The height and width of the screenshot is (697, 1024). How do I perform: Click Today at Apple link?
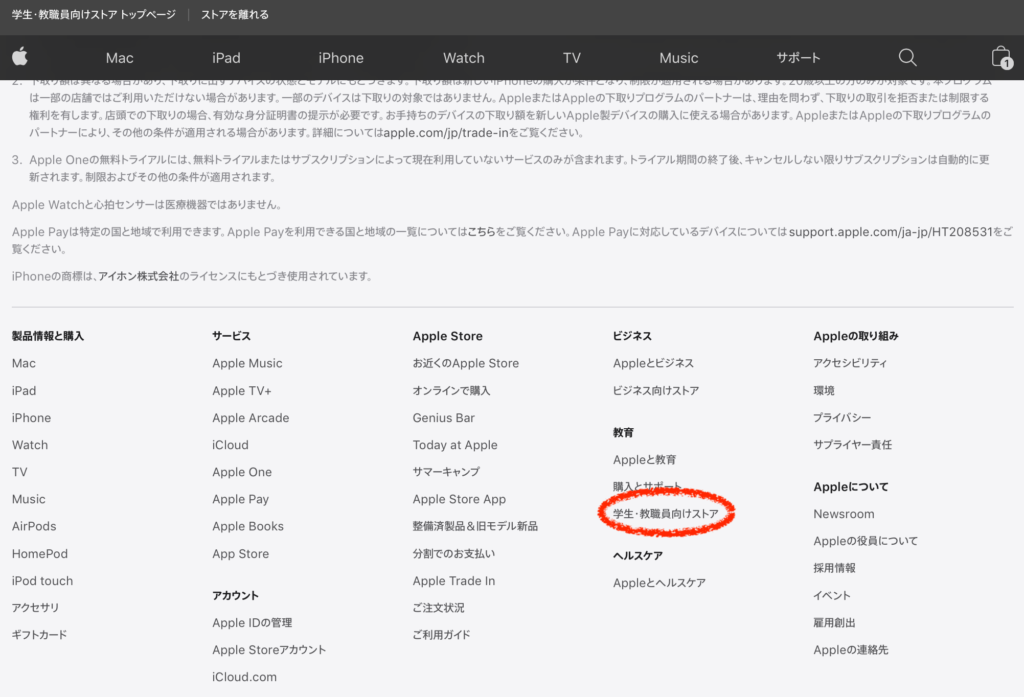[x=455, y=445]
